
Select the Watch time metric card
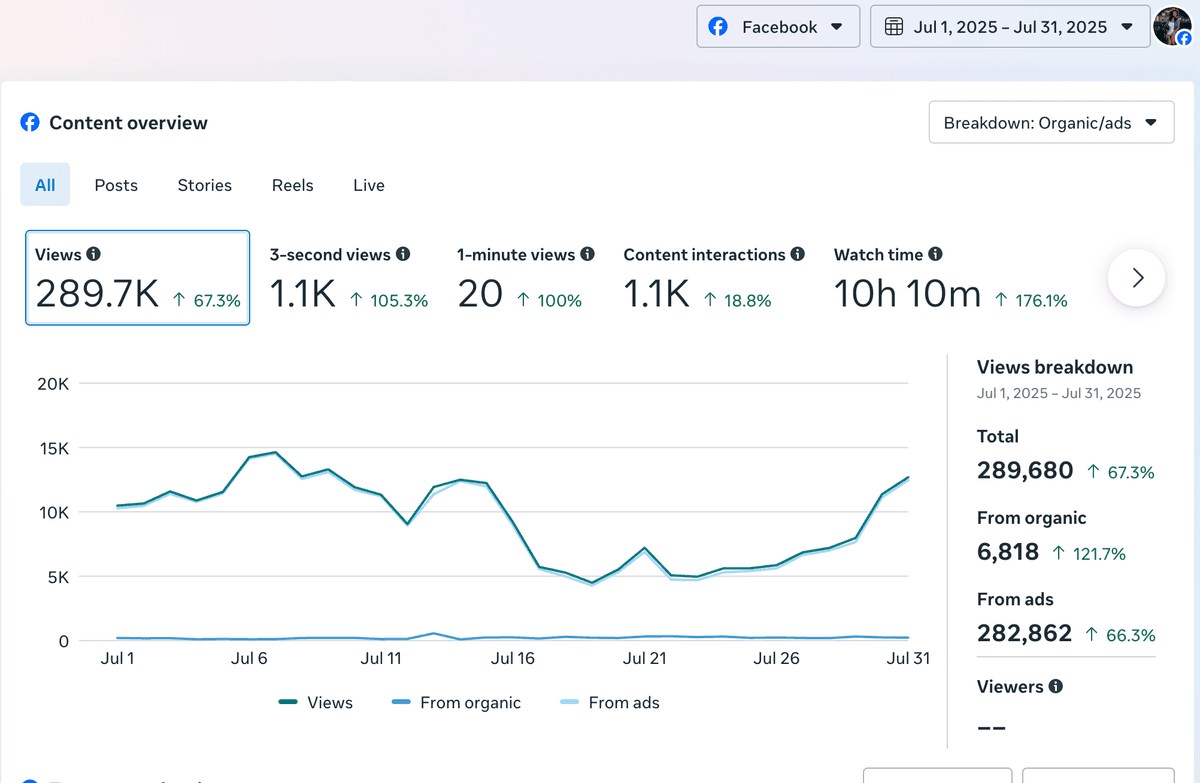[x=951, y=278]
